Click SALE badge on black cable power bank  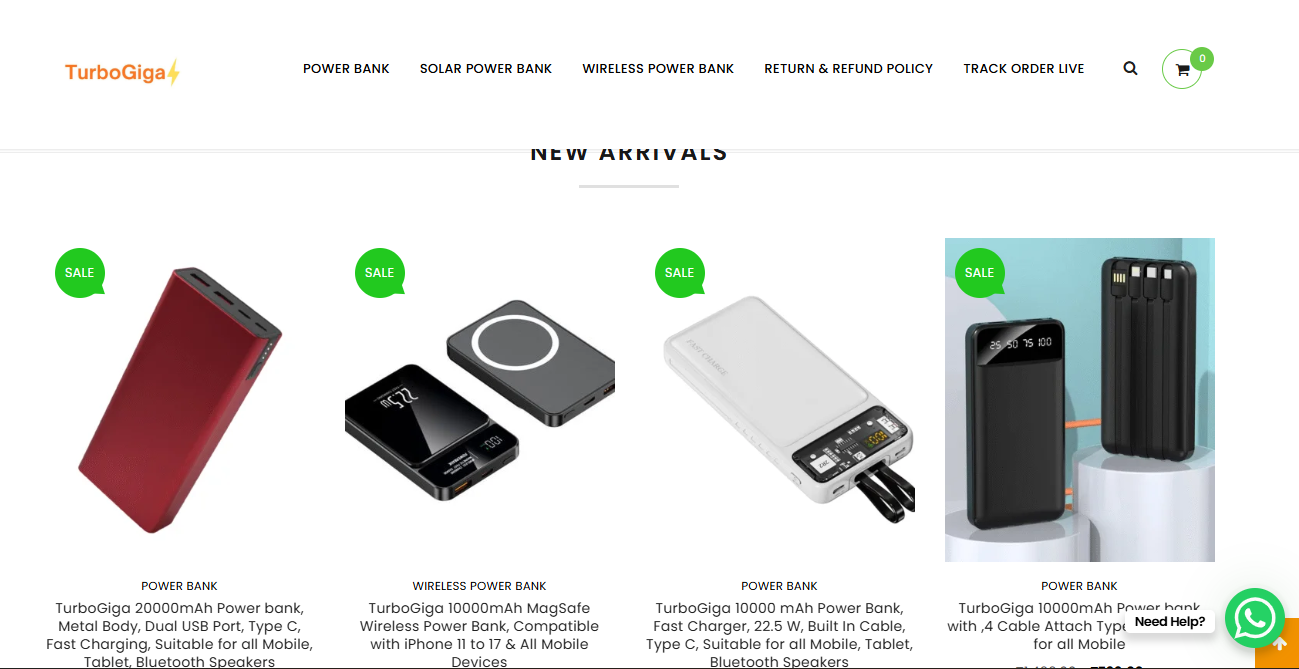(980, 273)
